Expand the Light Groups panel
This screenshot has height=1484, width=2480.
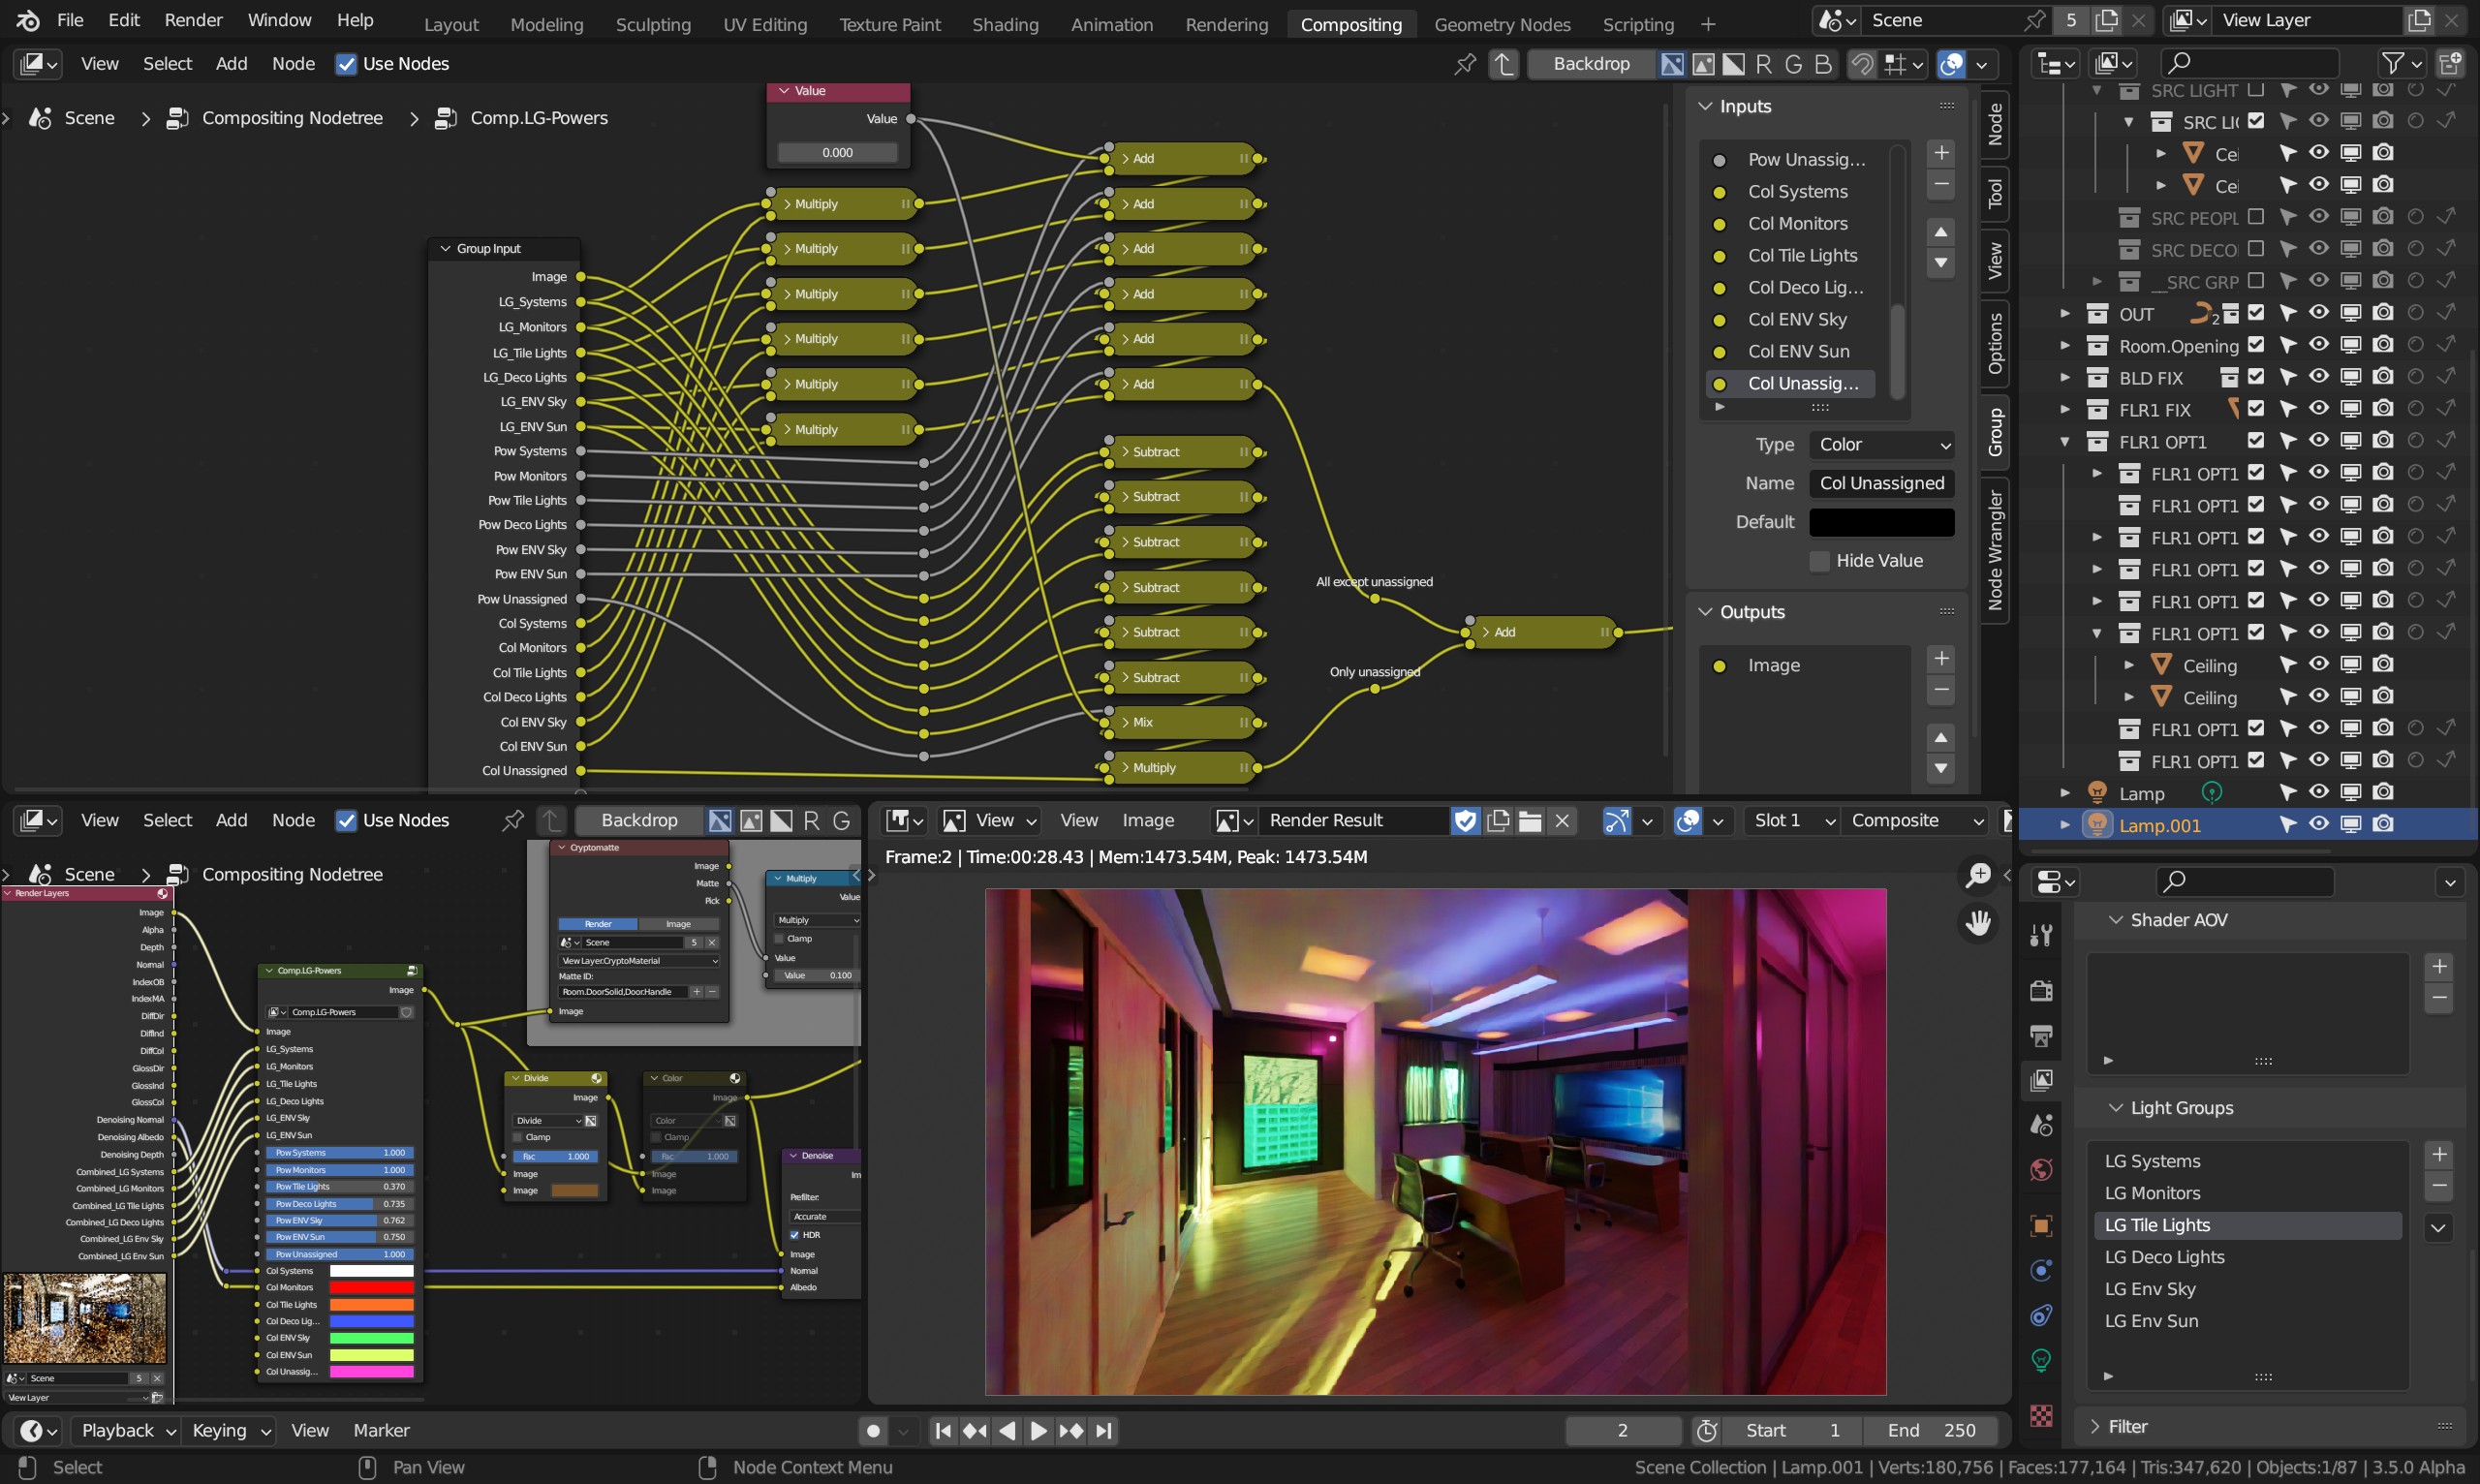(x=2115, y=1106)
